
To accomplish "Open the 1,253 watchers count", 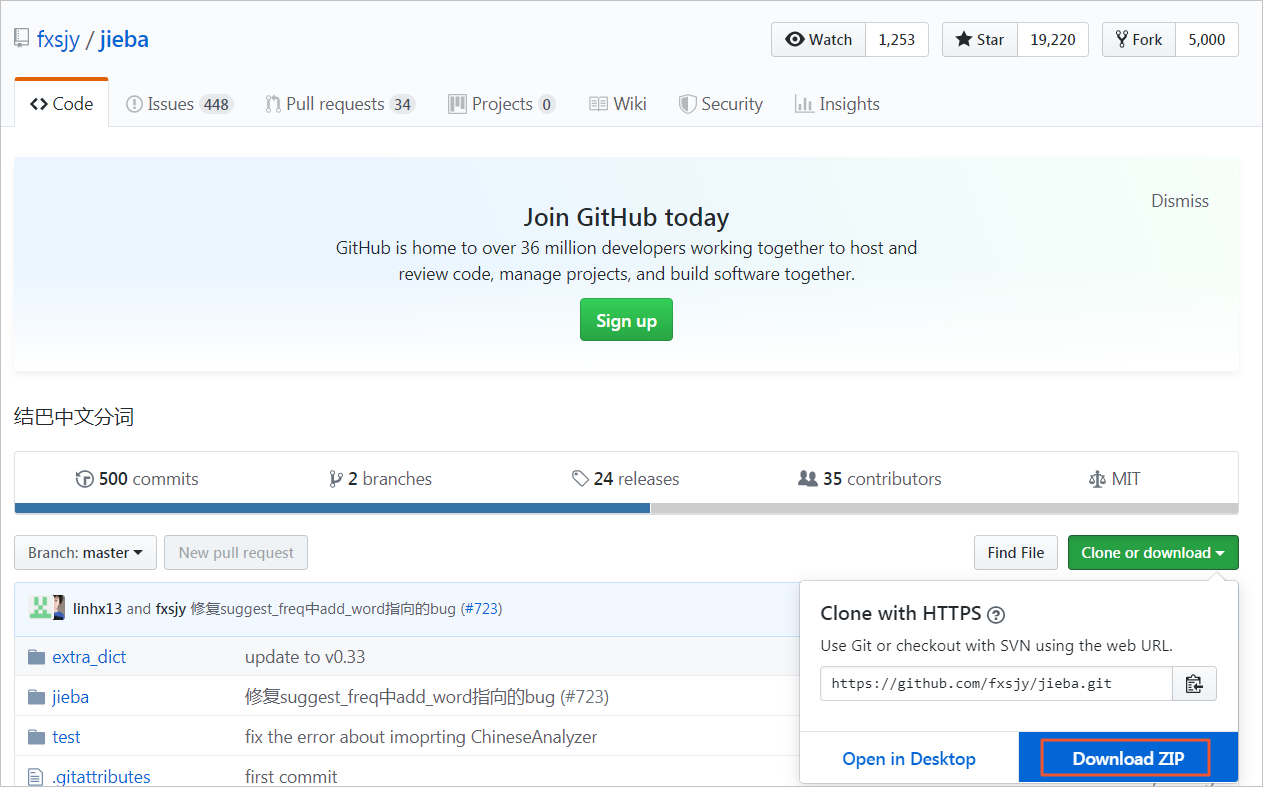I will click(x=897, y=39).
